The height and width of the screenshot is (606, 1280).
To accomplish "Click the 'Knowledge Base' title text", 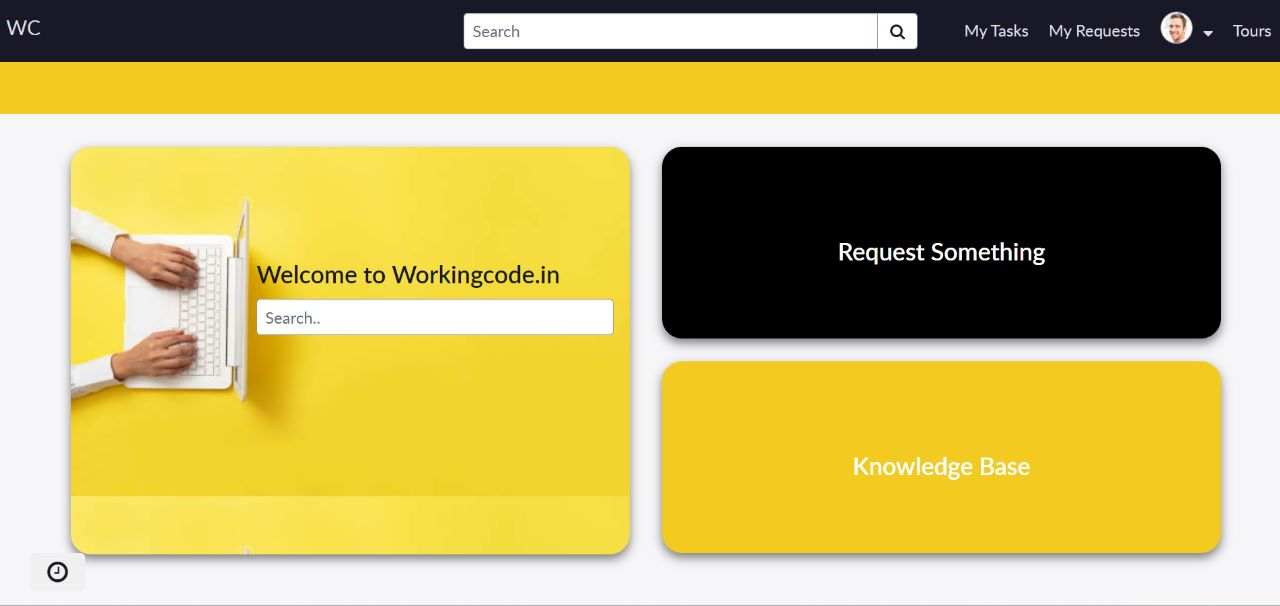I will [x=941, y=466].
